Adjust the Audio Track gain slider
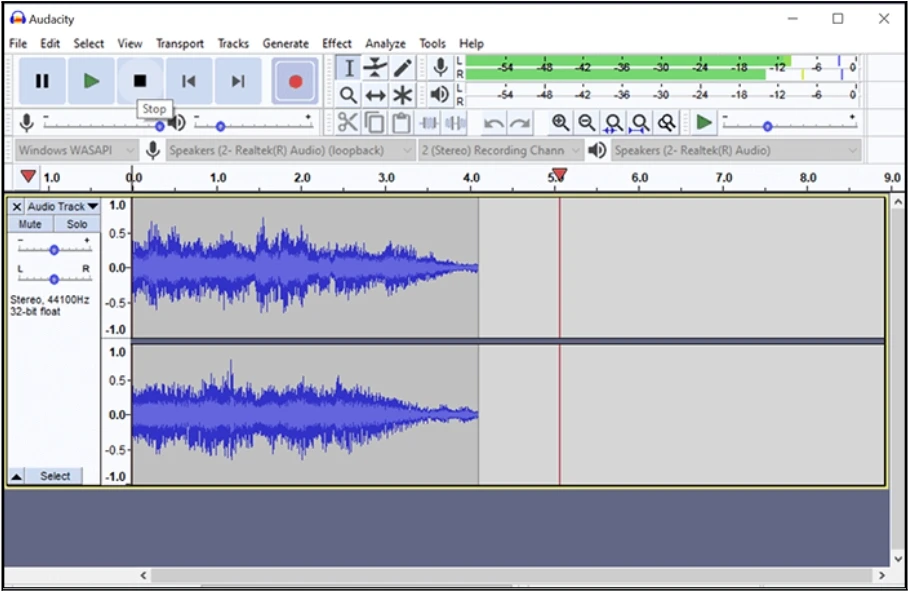Image resolution: width=908 pixels, height=591 pixels. coord(54,249)
